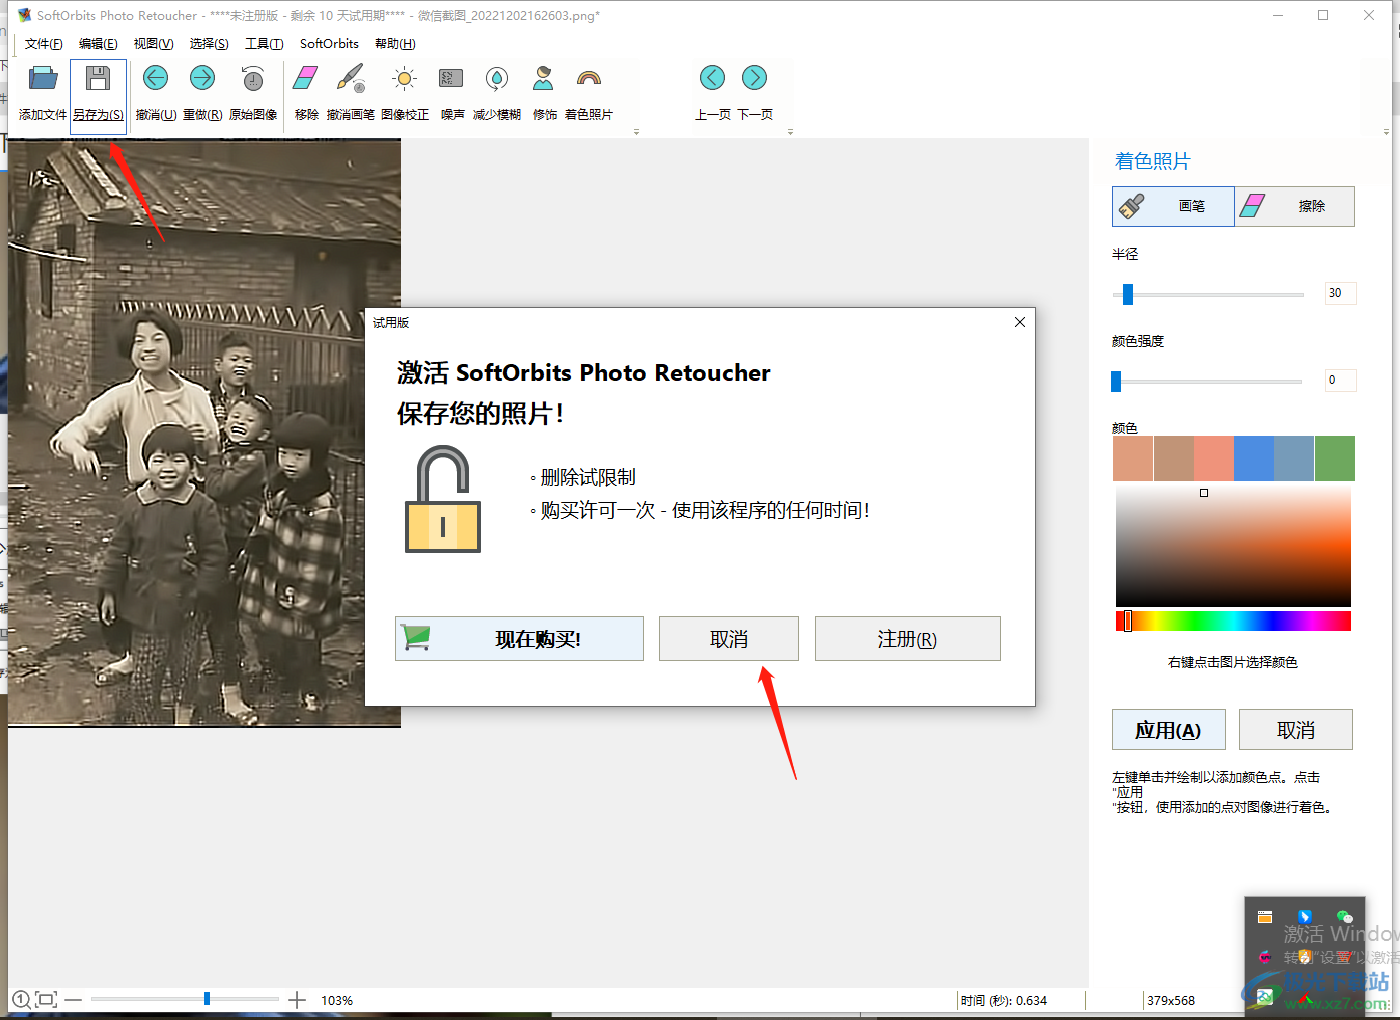
Task: Click the Original Image clock icon
Action: tap(253, 78)
